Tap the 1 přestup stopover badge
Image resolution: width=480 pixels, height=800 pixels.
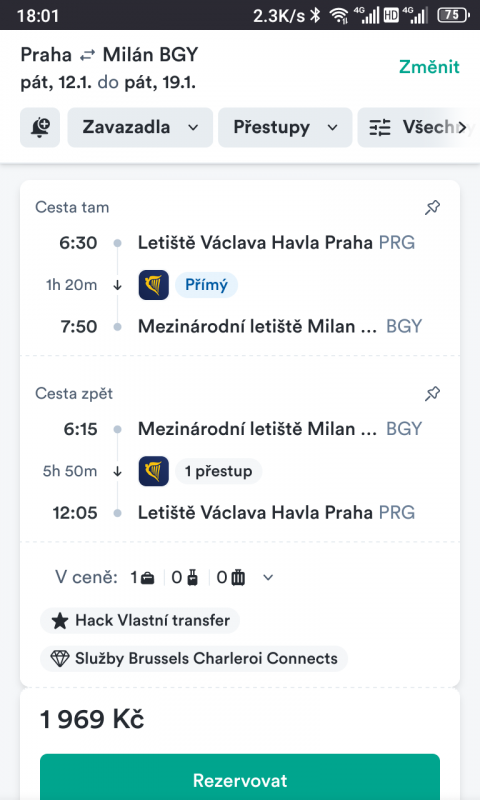(x=218, y=471)
